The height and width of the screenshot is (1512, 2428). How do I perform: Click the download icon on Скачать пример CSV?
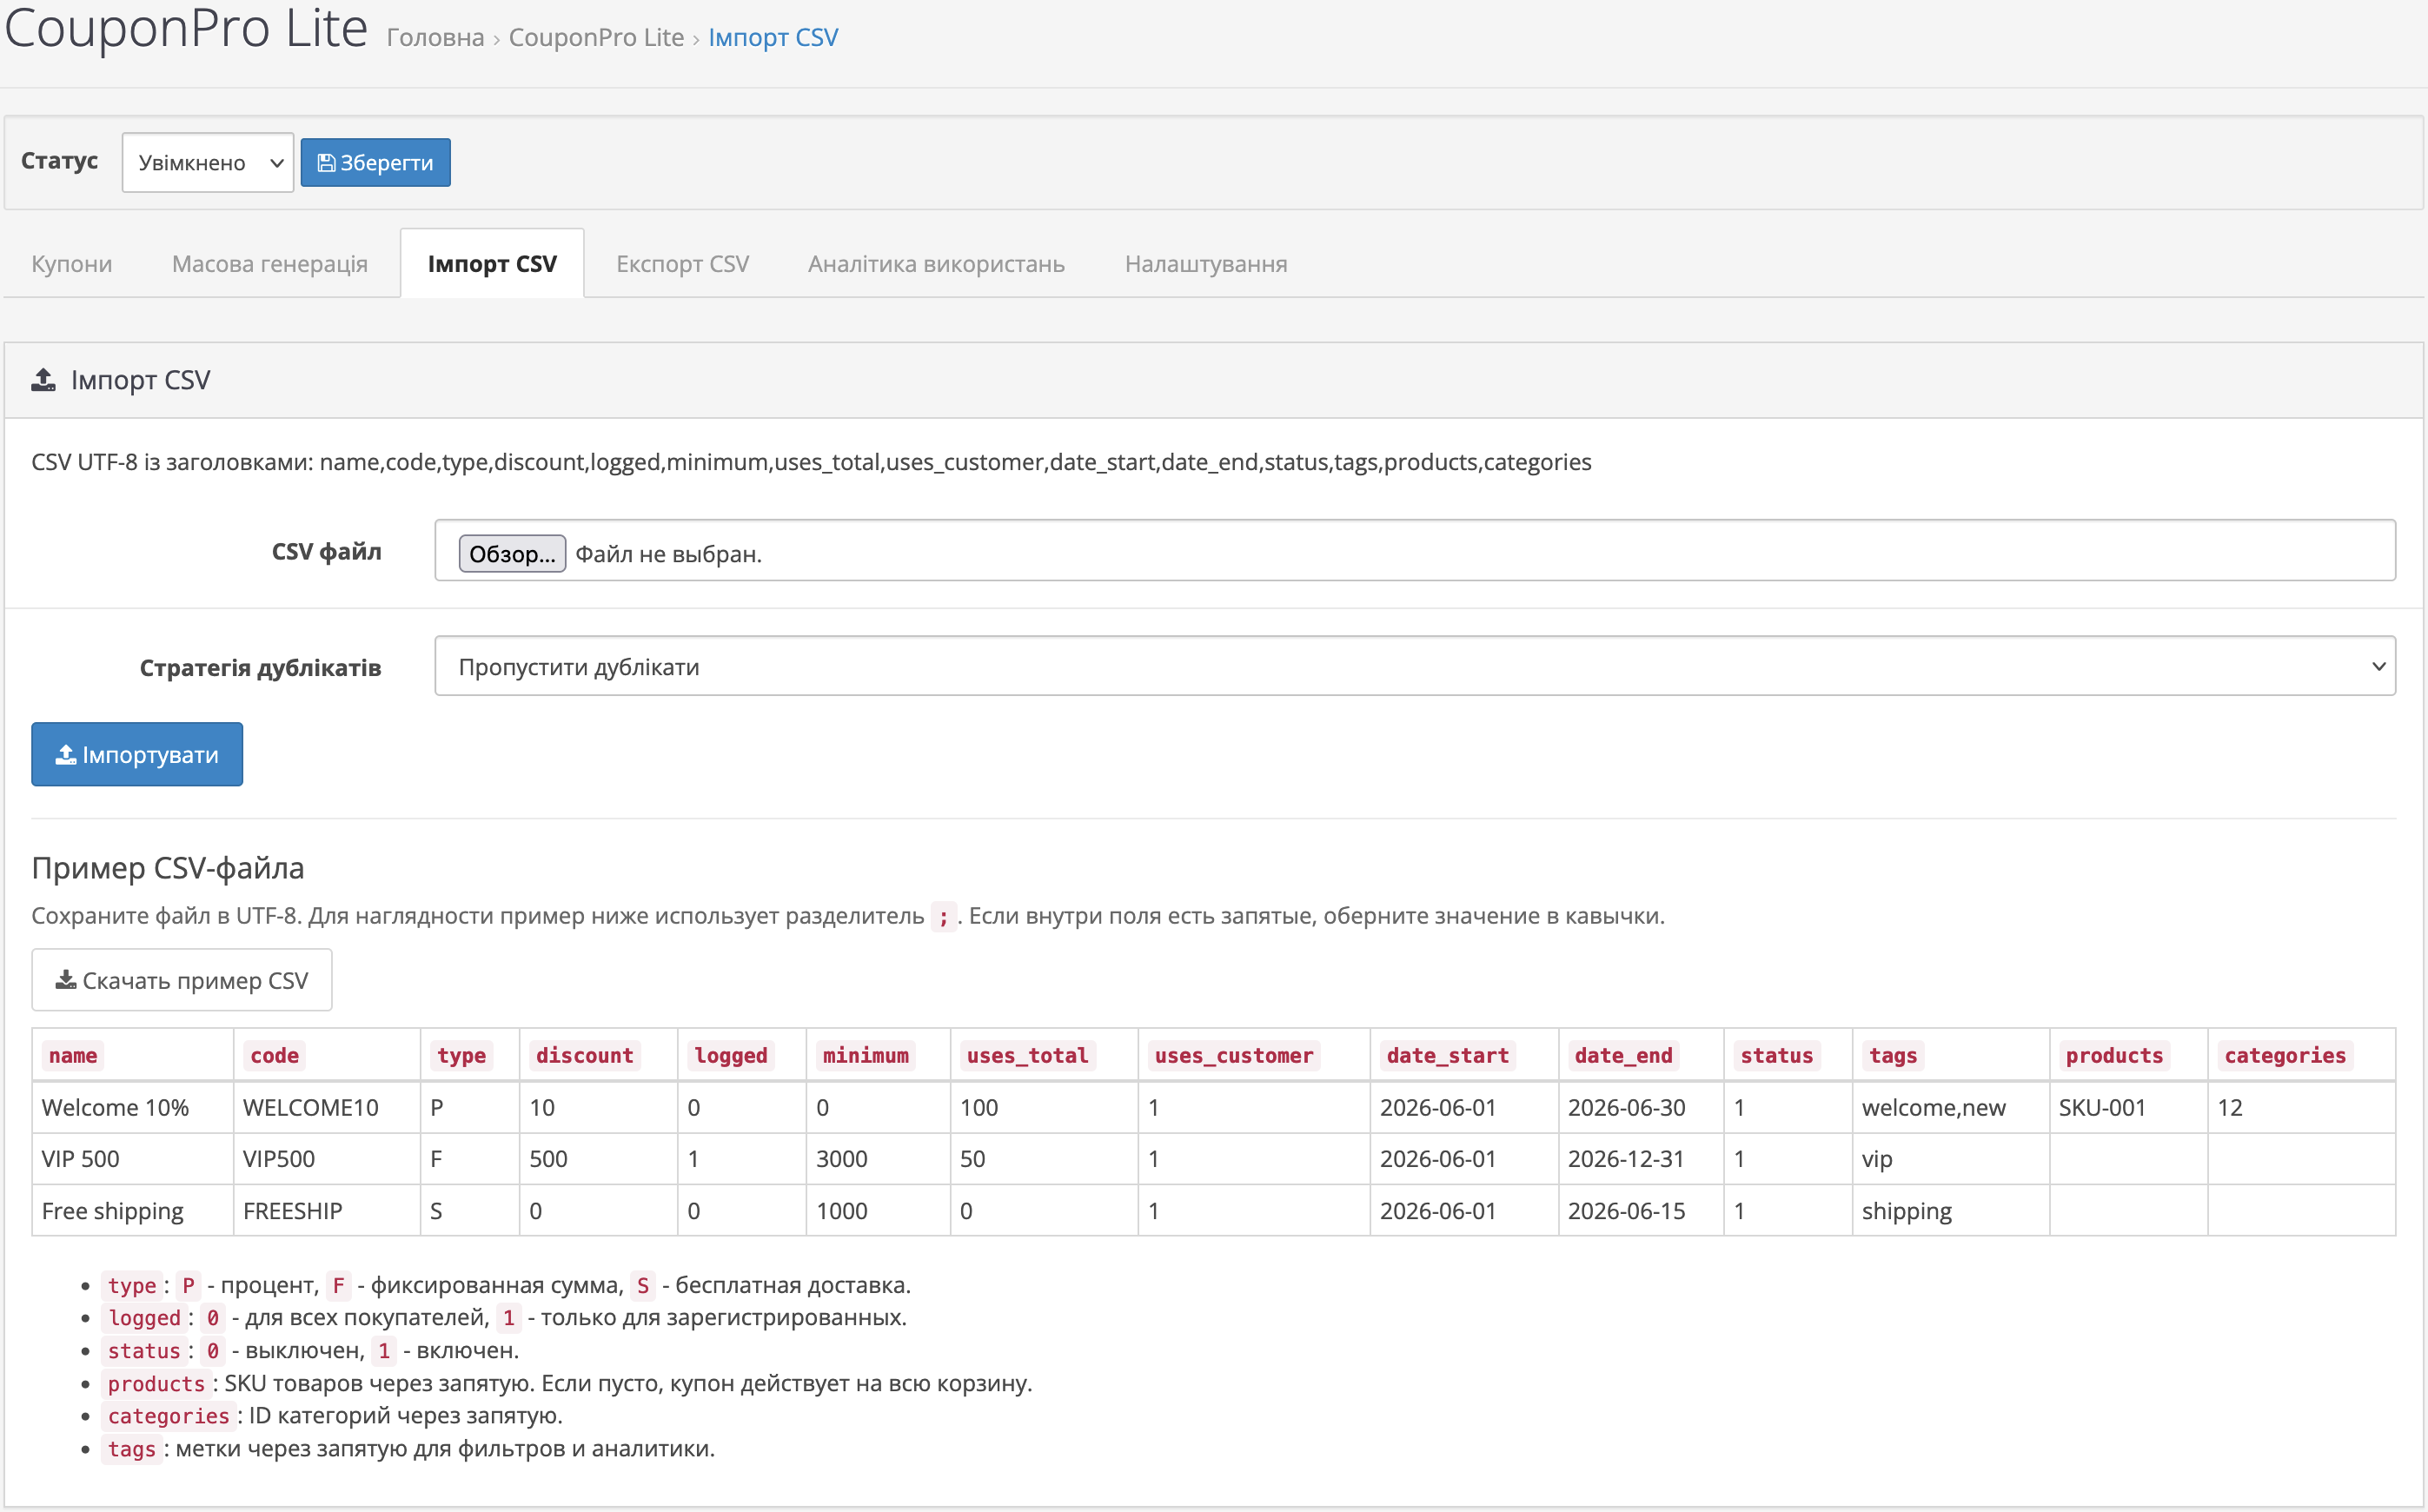pyautogui.click(x=66, y=980)
